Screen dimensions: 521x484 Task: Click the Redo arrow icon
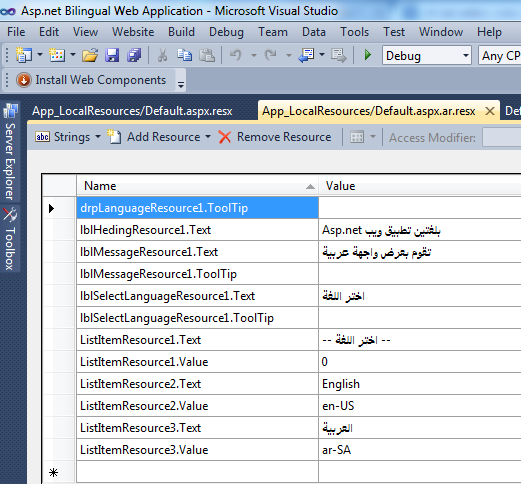pyautogui.click(x=271, y=55)
